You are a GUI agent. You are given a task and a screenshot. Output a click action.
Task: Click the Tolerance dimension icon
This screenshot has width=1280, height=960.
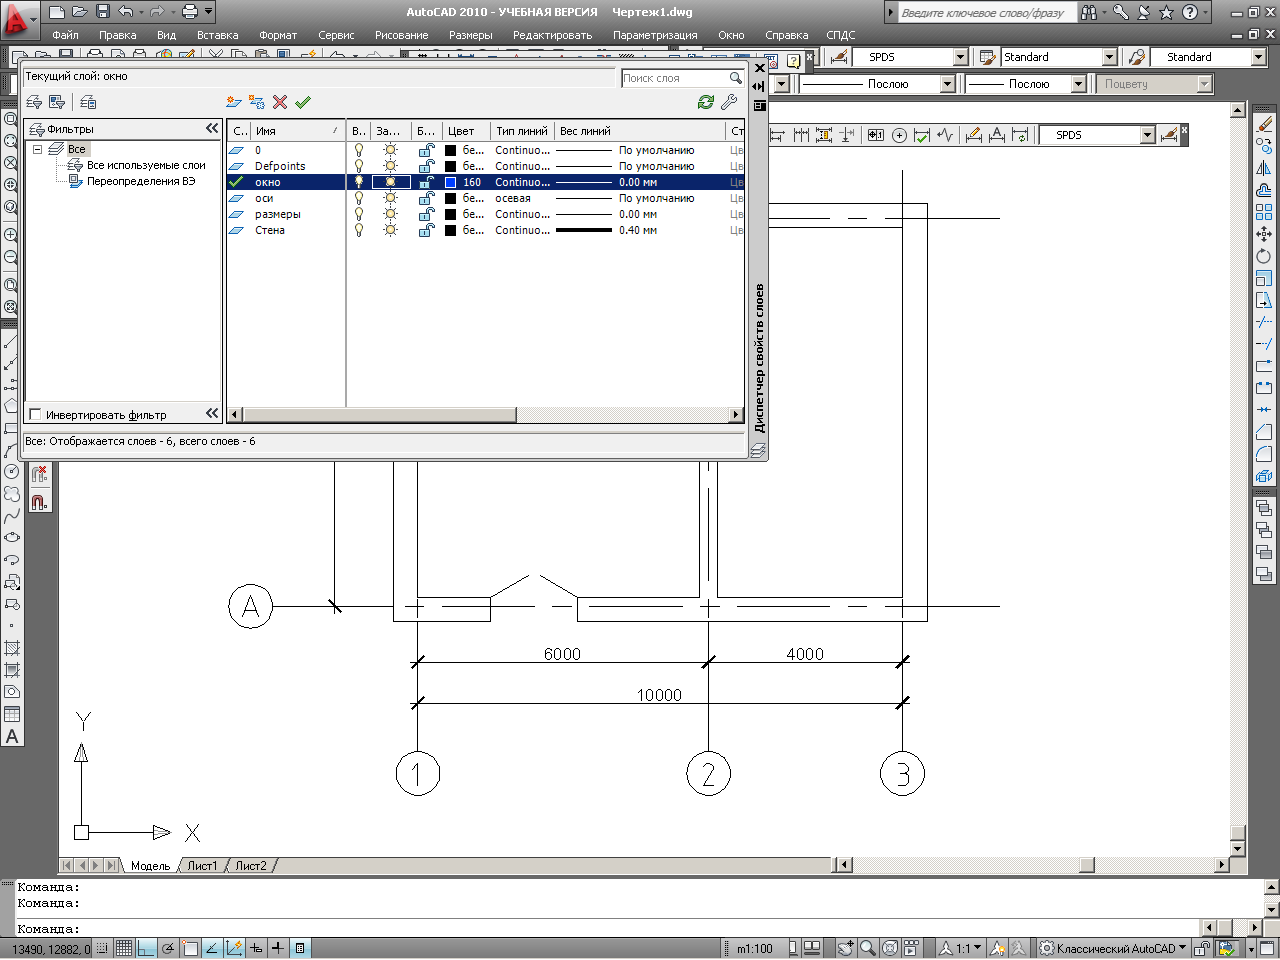pyautogui.click(x=876, y=135)
